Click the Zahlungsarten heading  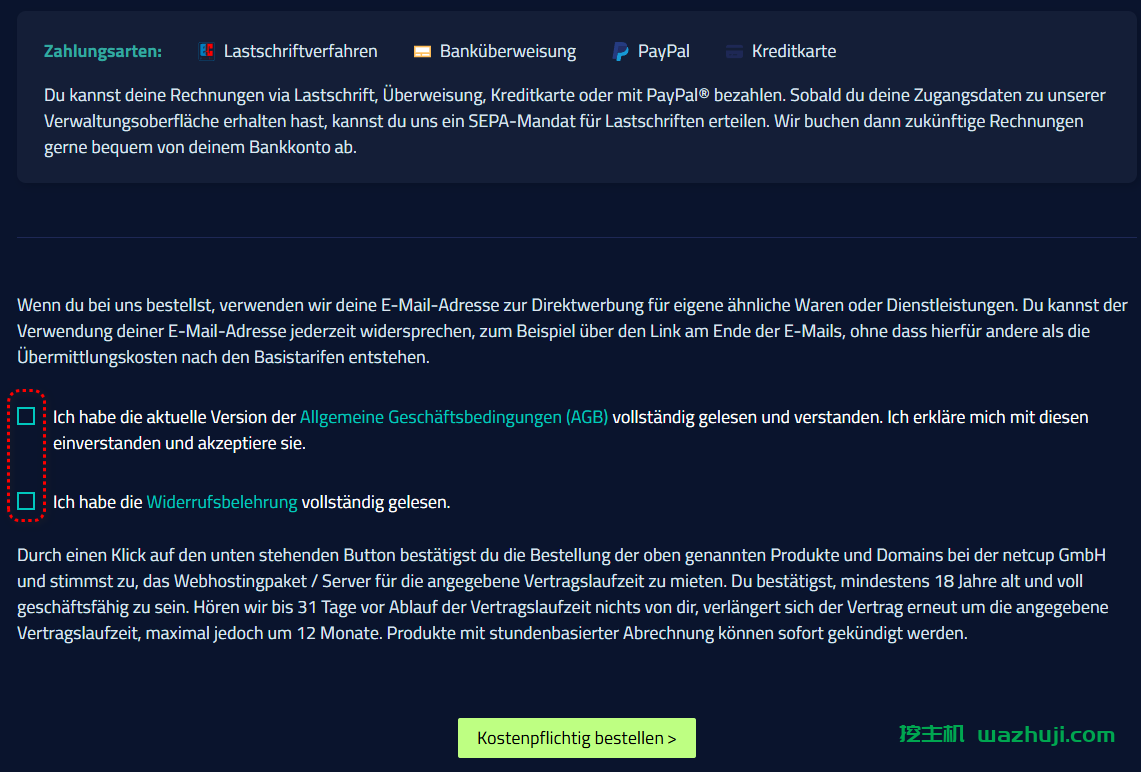coord(103,51)
